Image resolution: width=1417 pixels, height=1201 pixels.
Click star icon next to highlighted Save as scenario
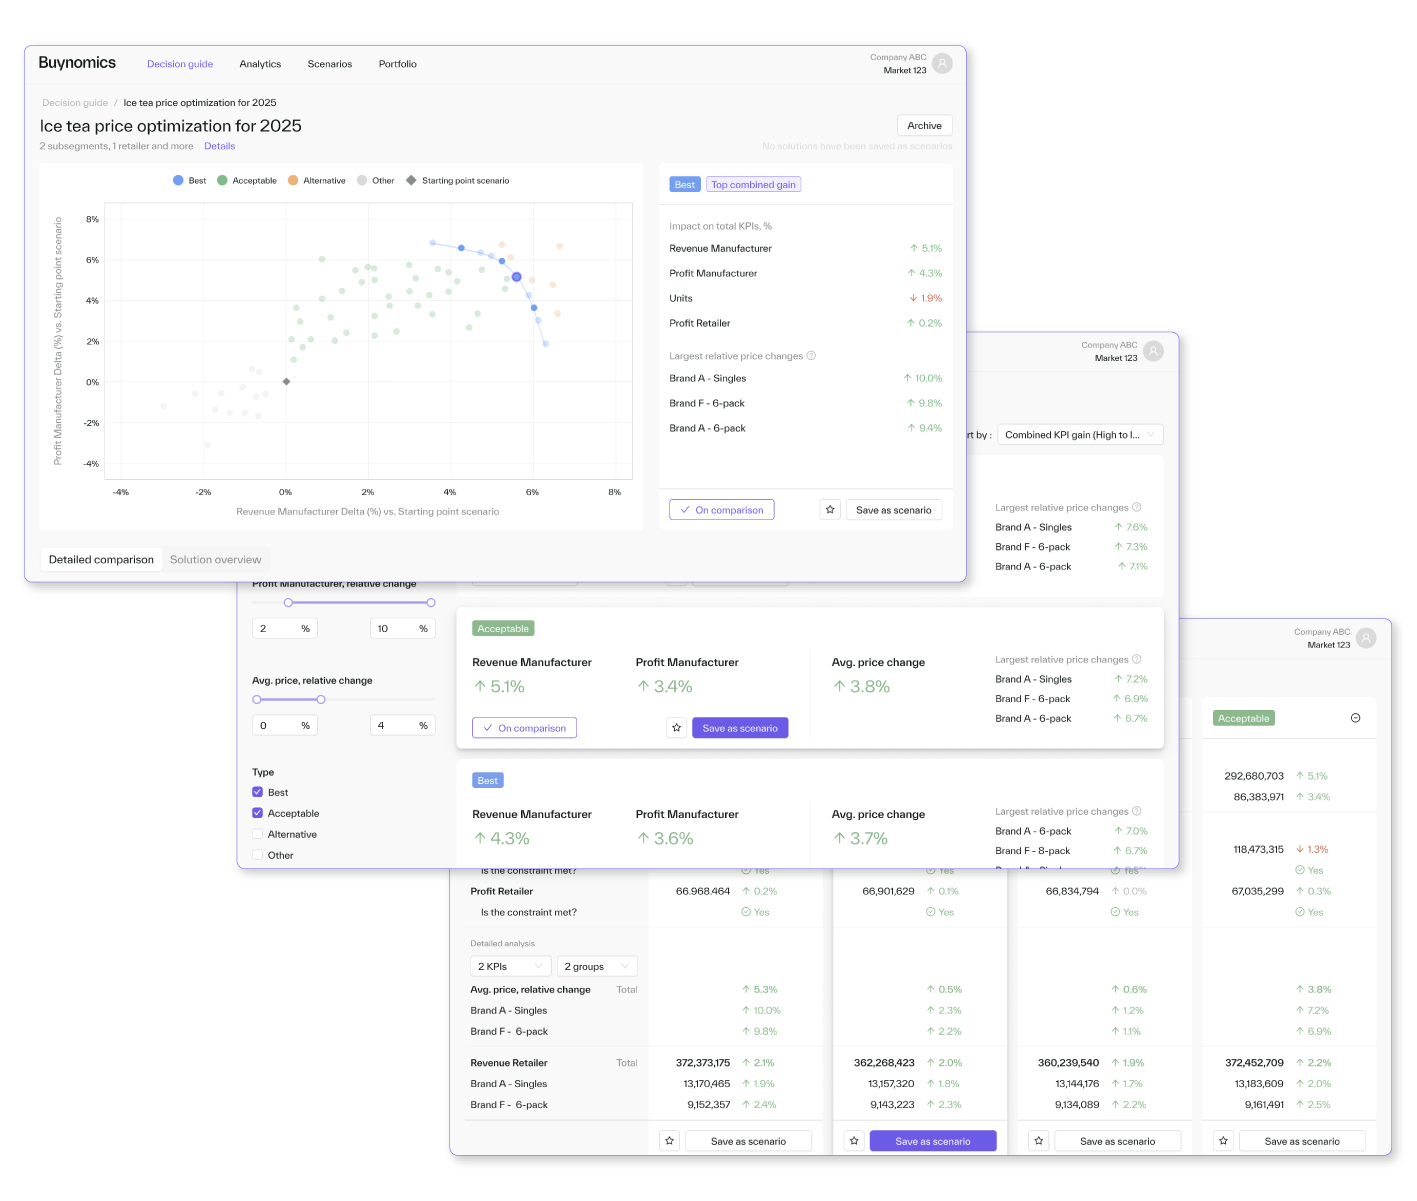854,1141
